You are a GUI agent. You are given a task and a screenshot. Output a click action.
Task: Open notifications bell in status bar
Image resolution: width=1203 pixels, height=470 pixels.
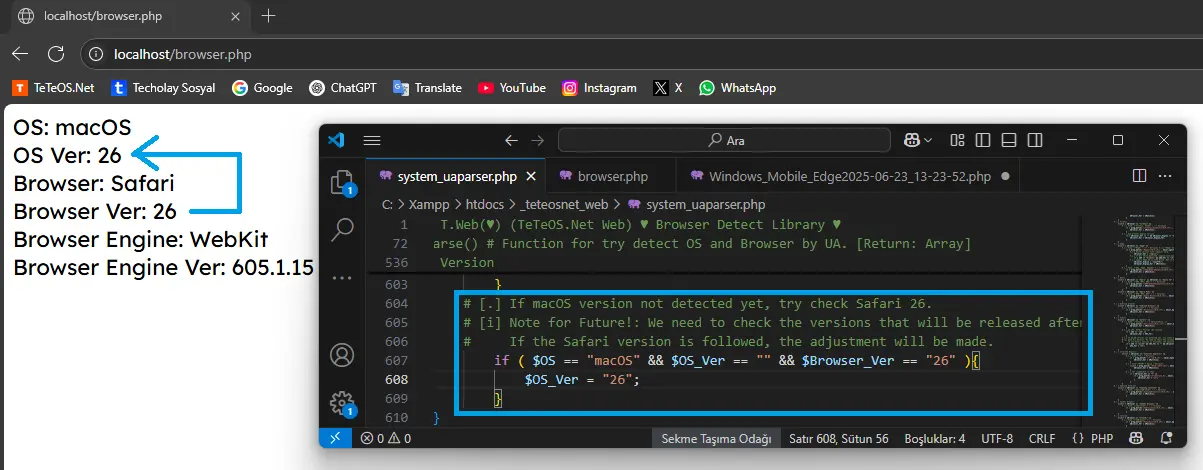1167,438
